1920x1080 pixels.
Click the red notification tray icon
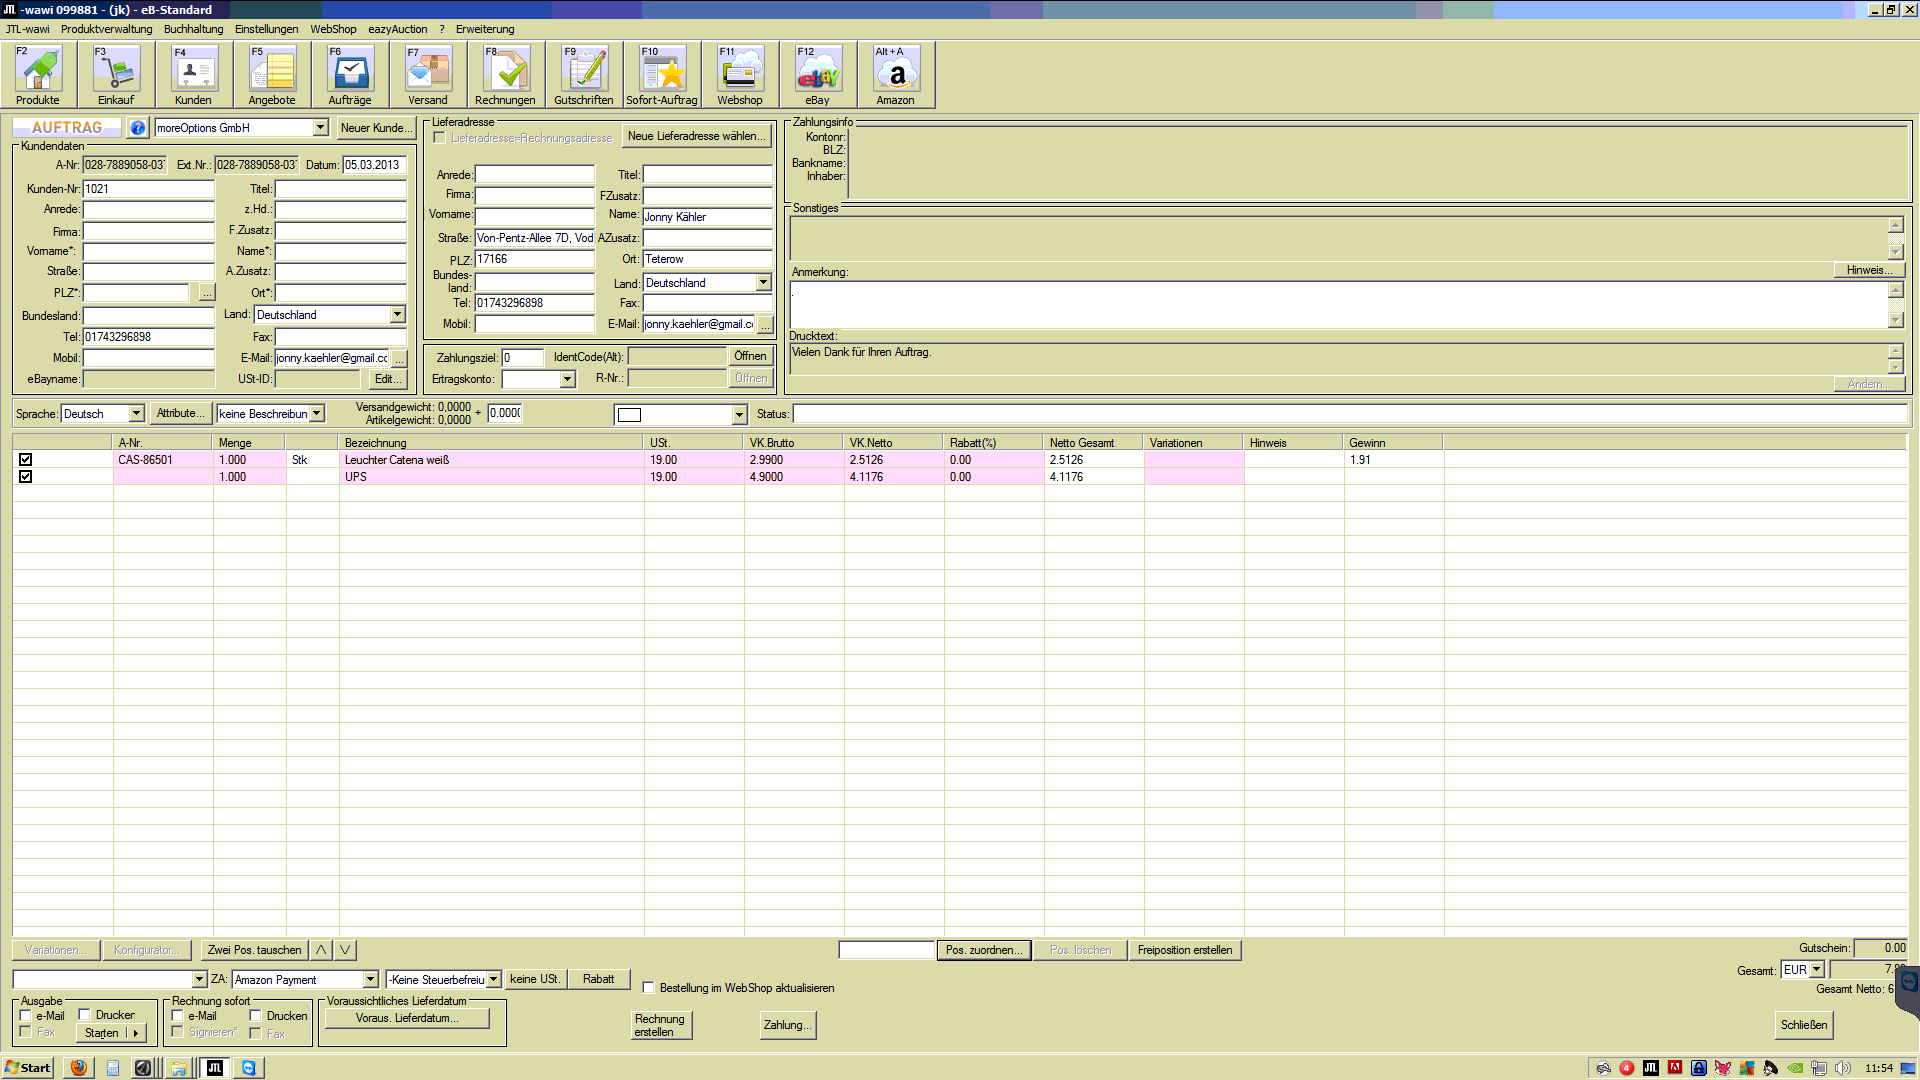point(1627,1068)
